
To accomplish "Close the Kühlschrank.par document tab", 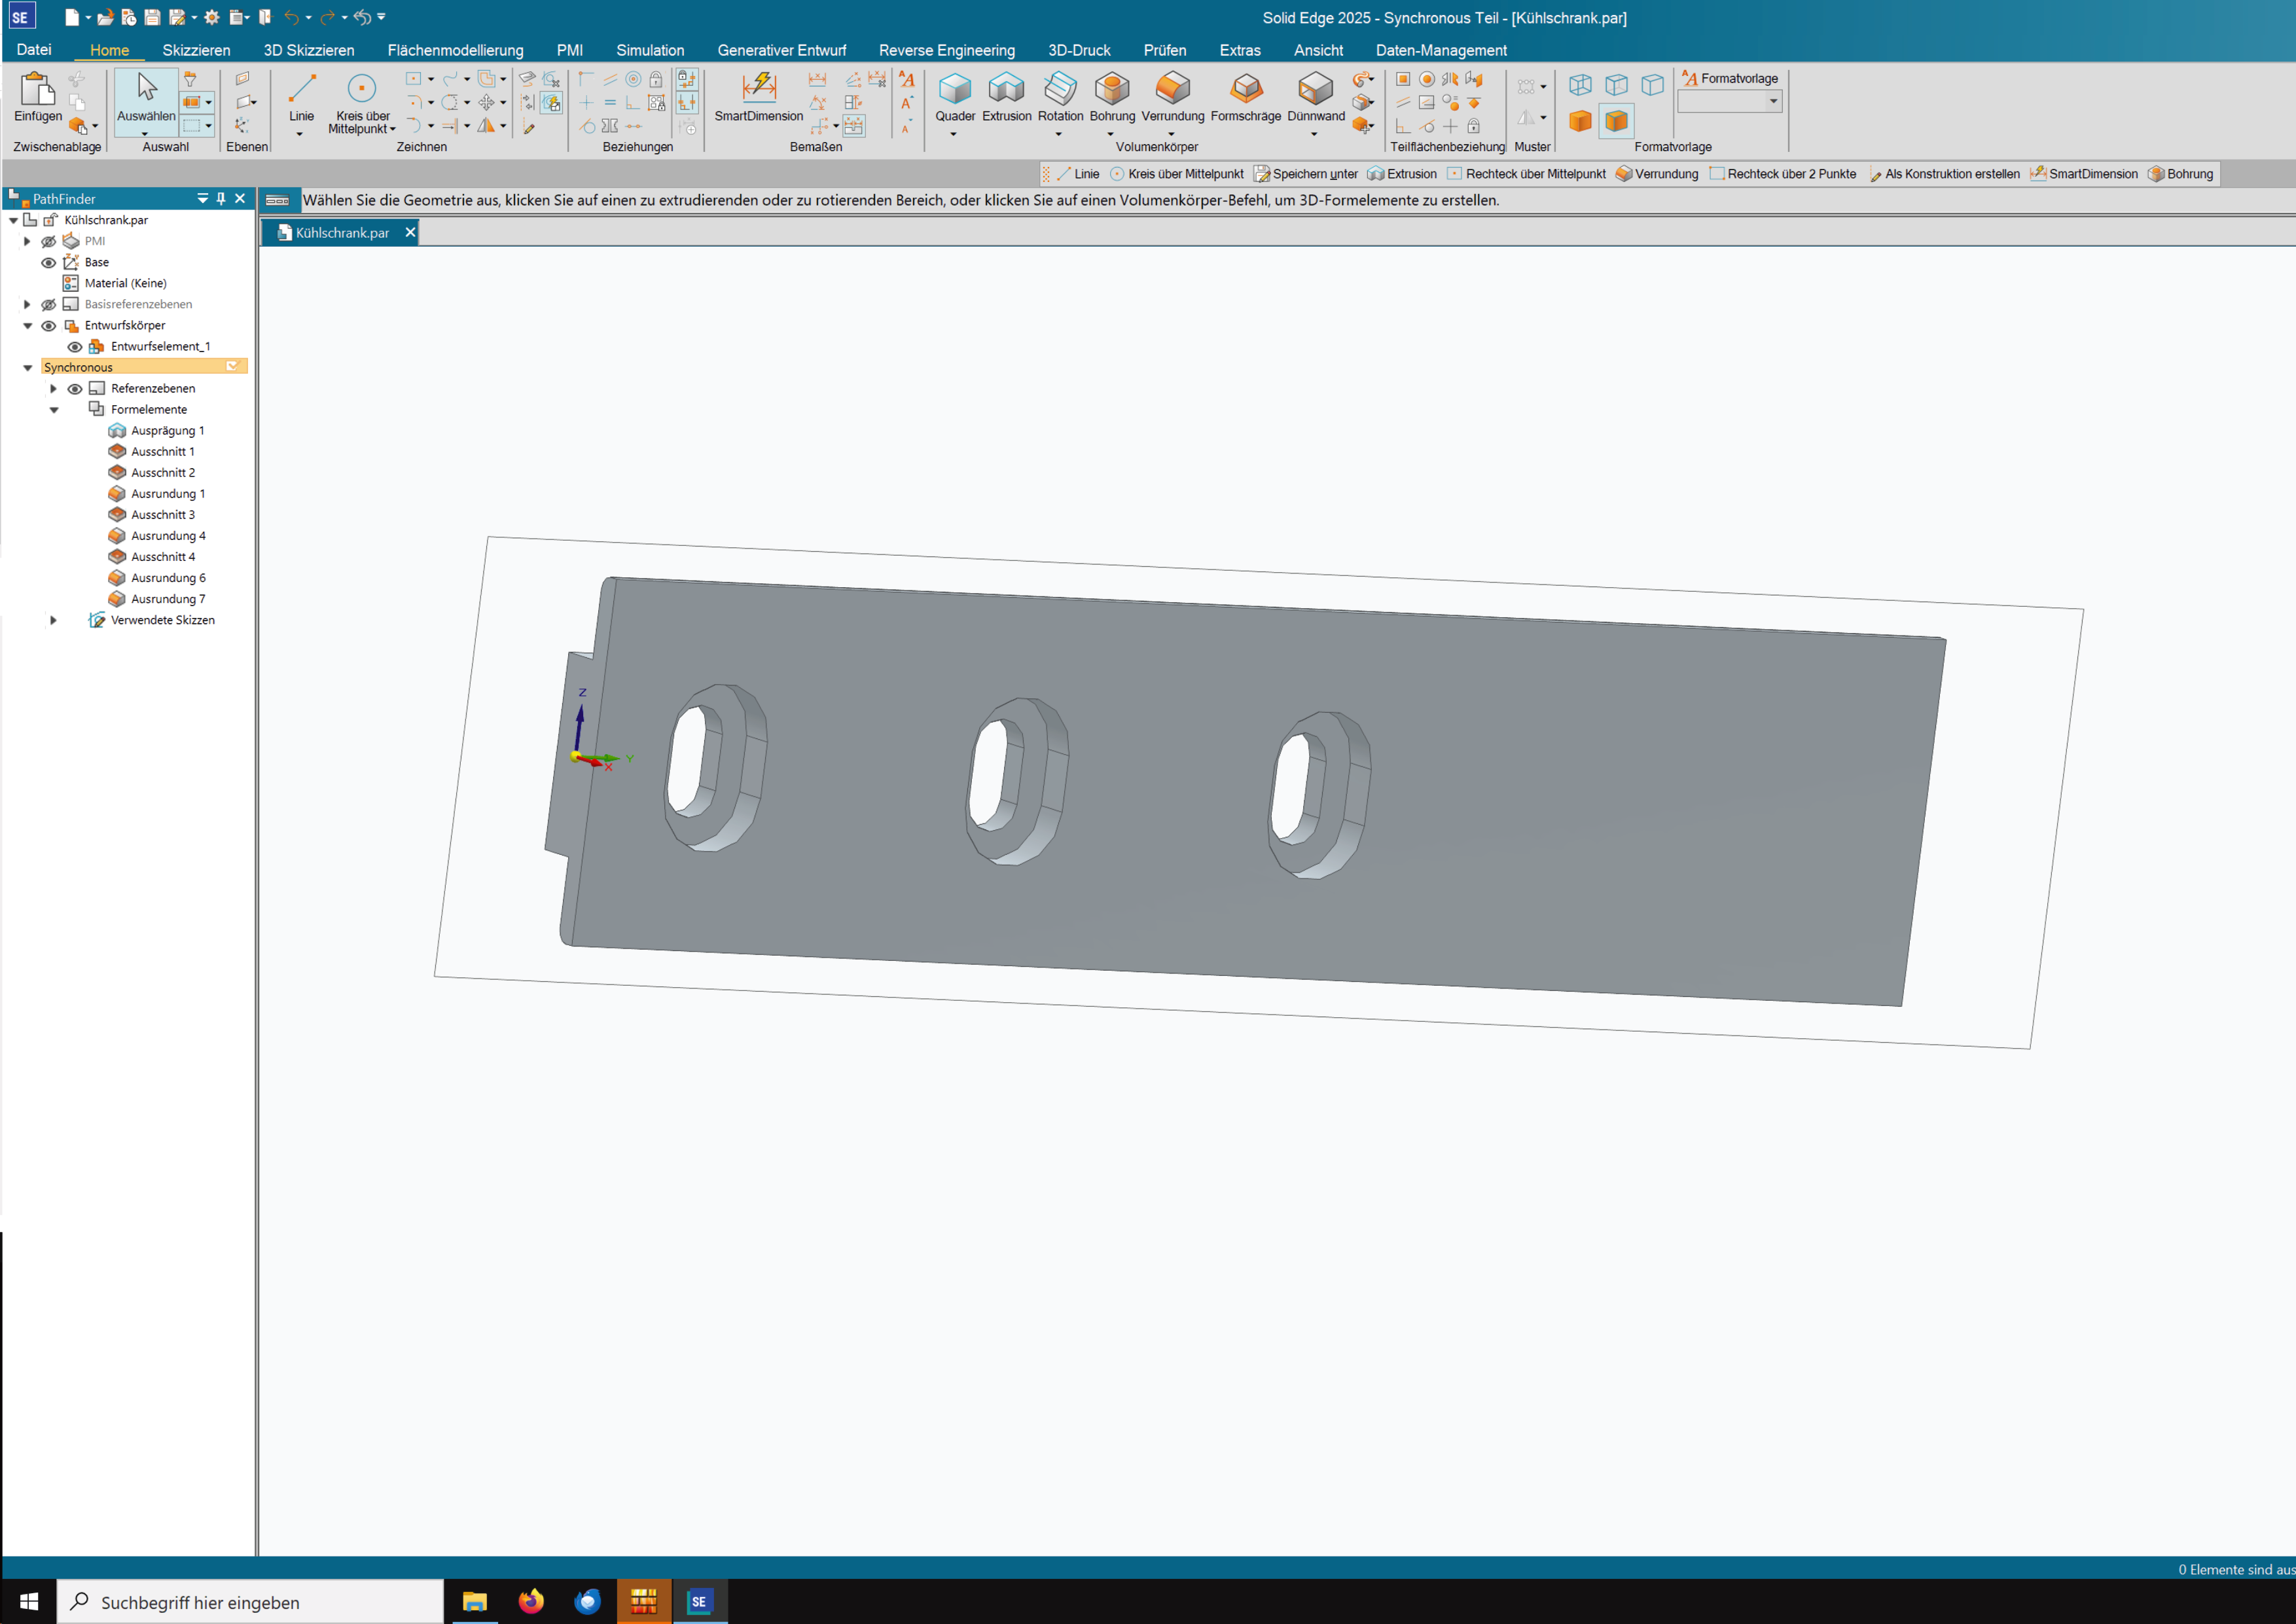I will [x=409, y=232].
